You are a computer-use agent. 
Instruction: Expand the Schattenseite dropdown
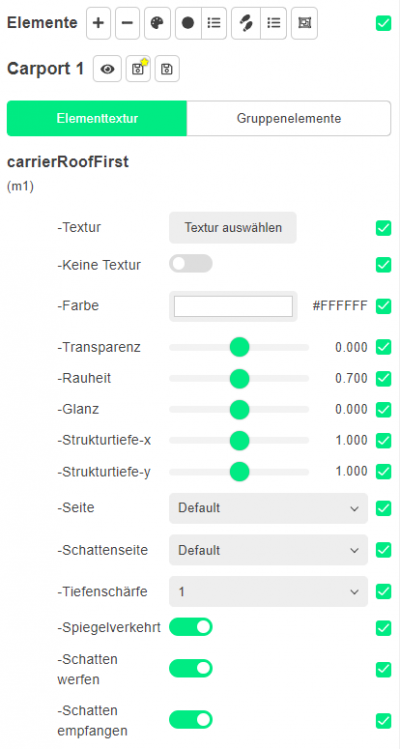(x=269, y=550)
